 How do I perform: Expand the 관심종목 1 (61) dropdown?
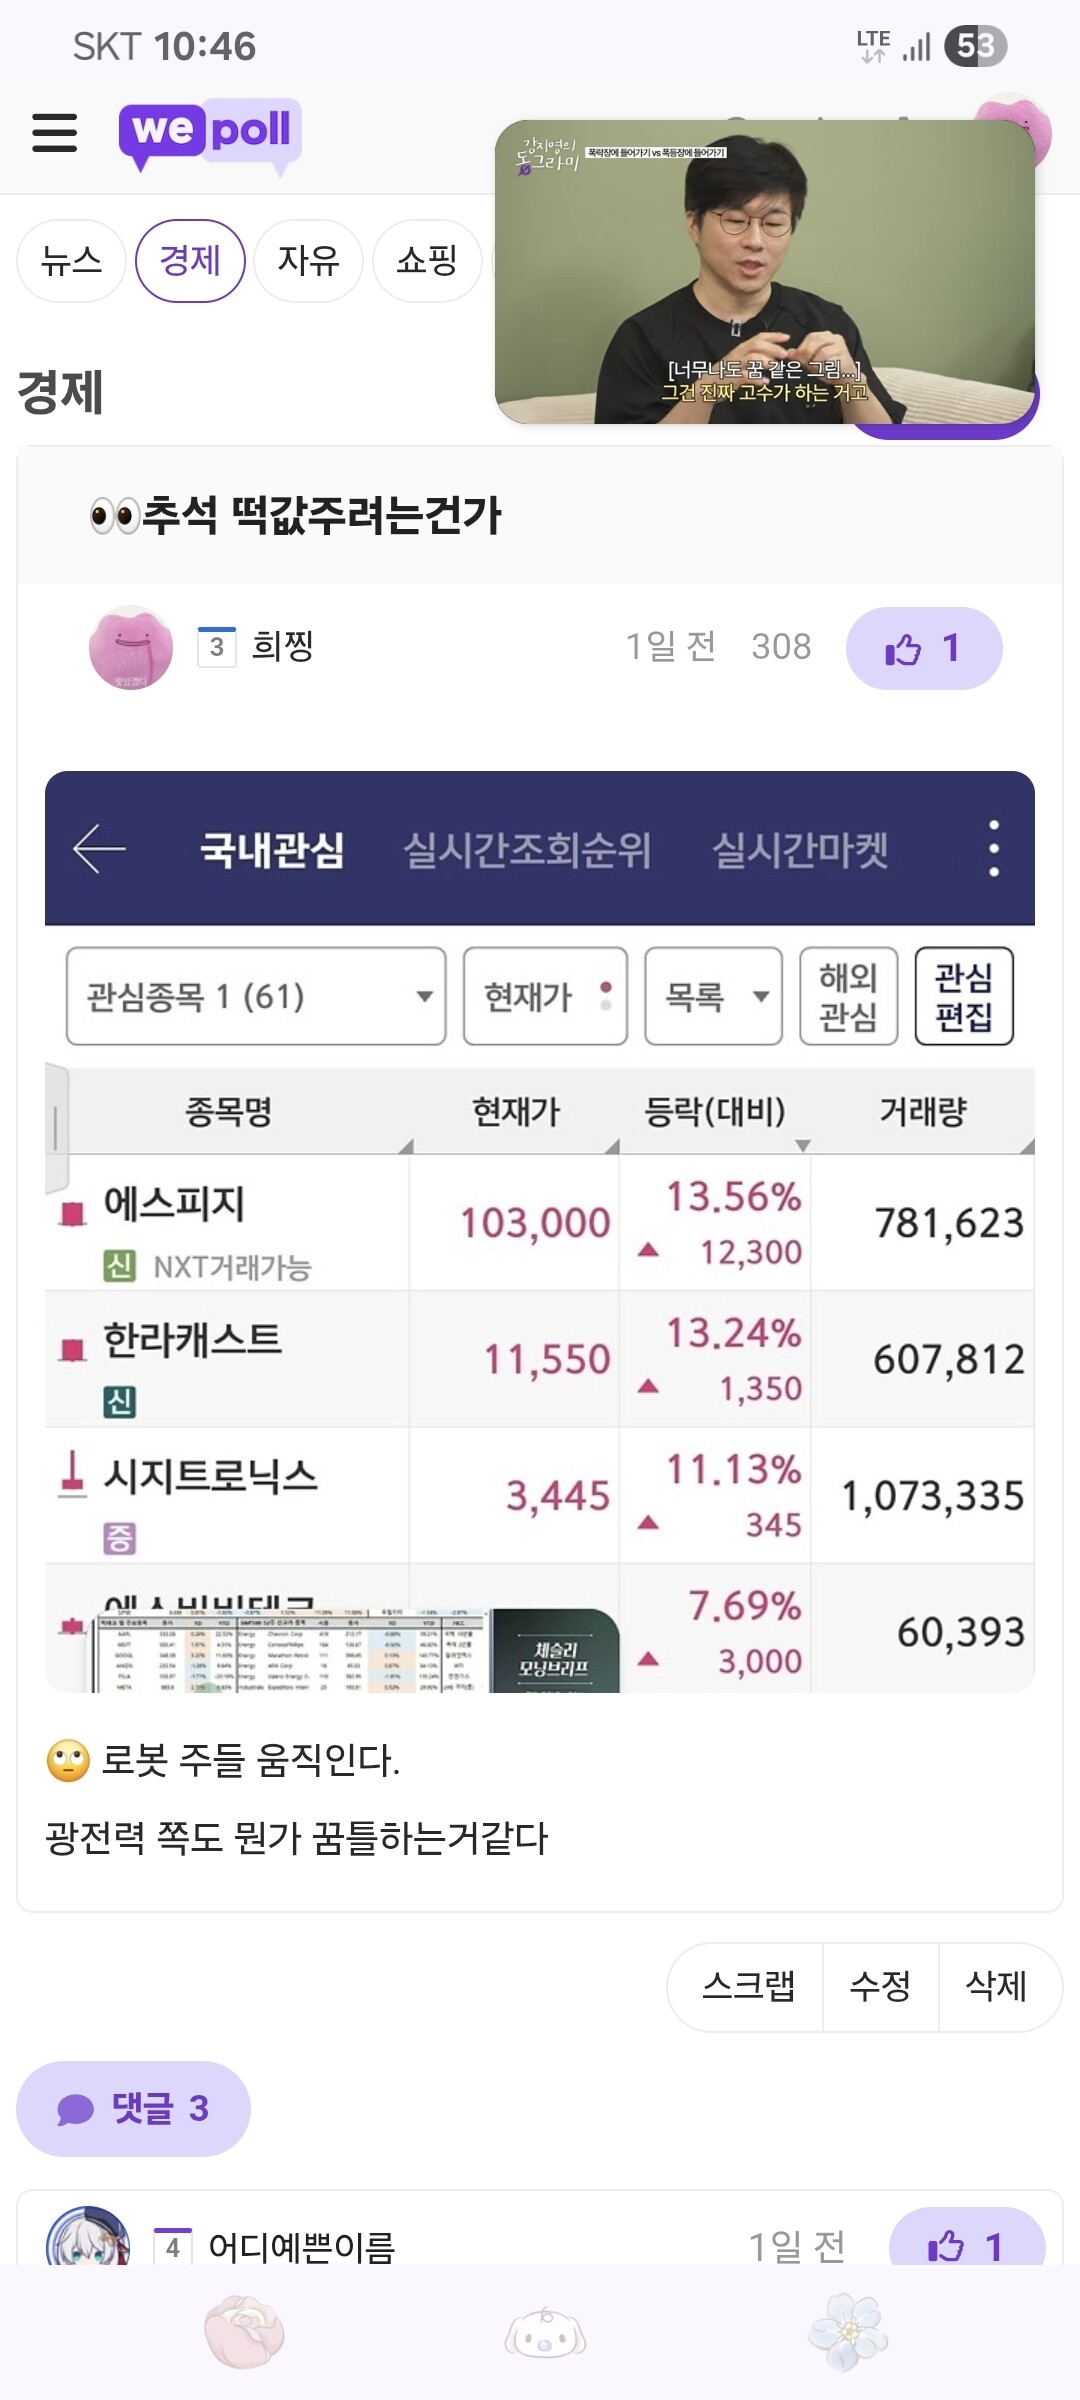[256, 996]
